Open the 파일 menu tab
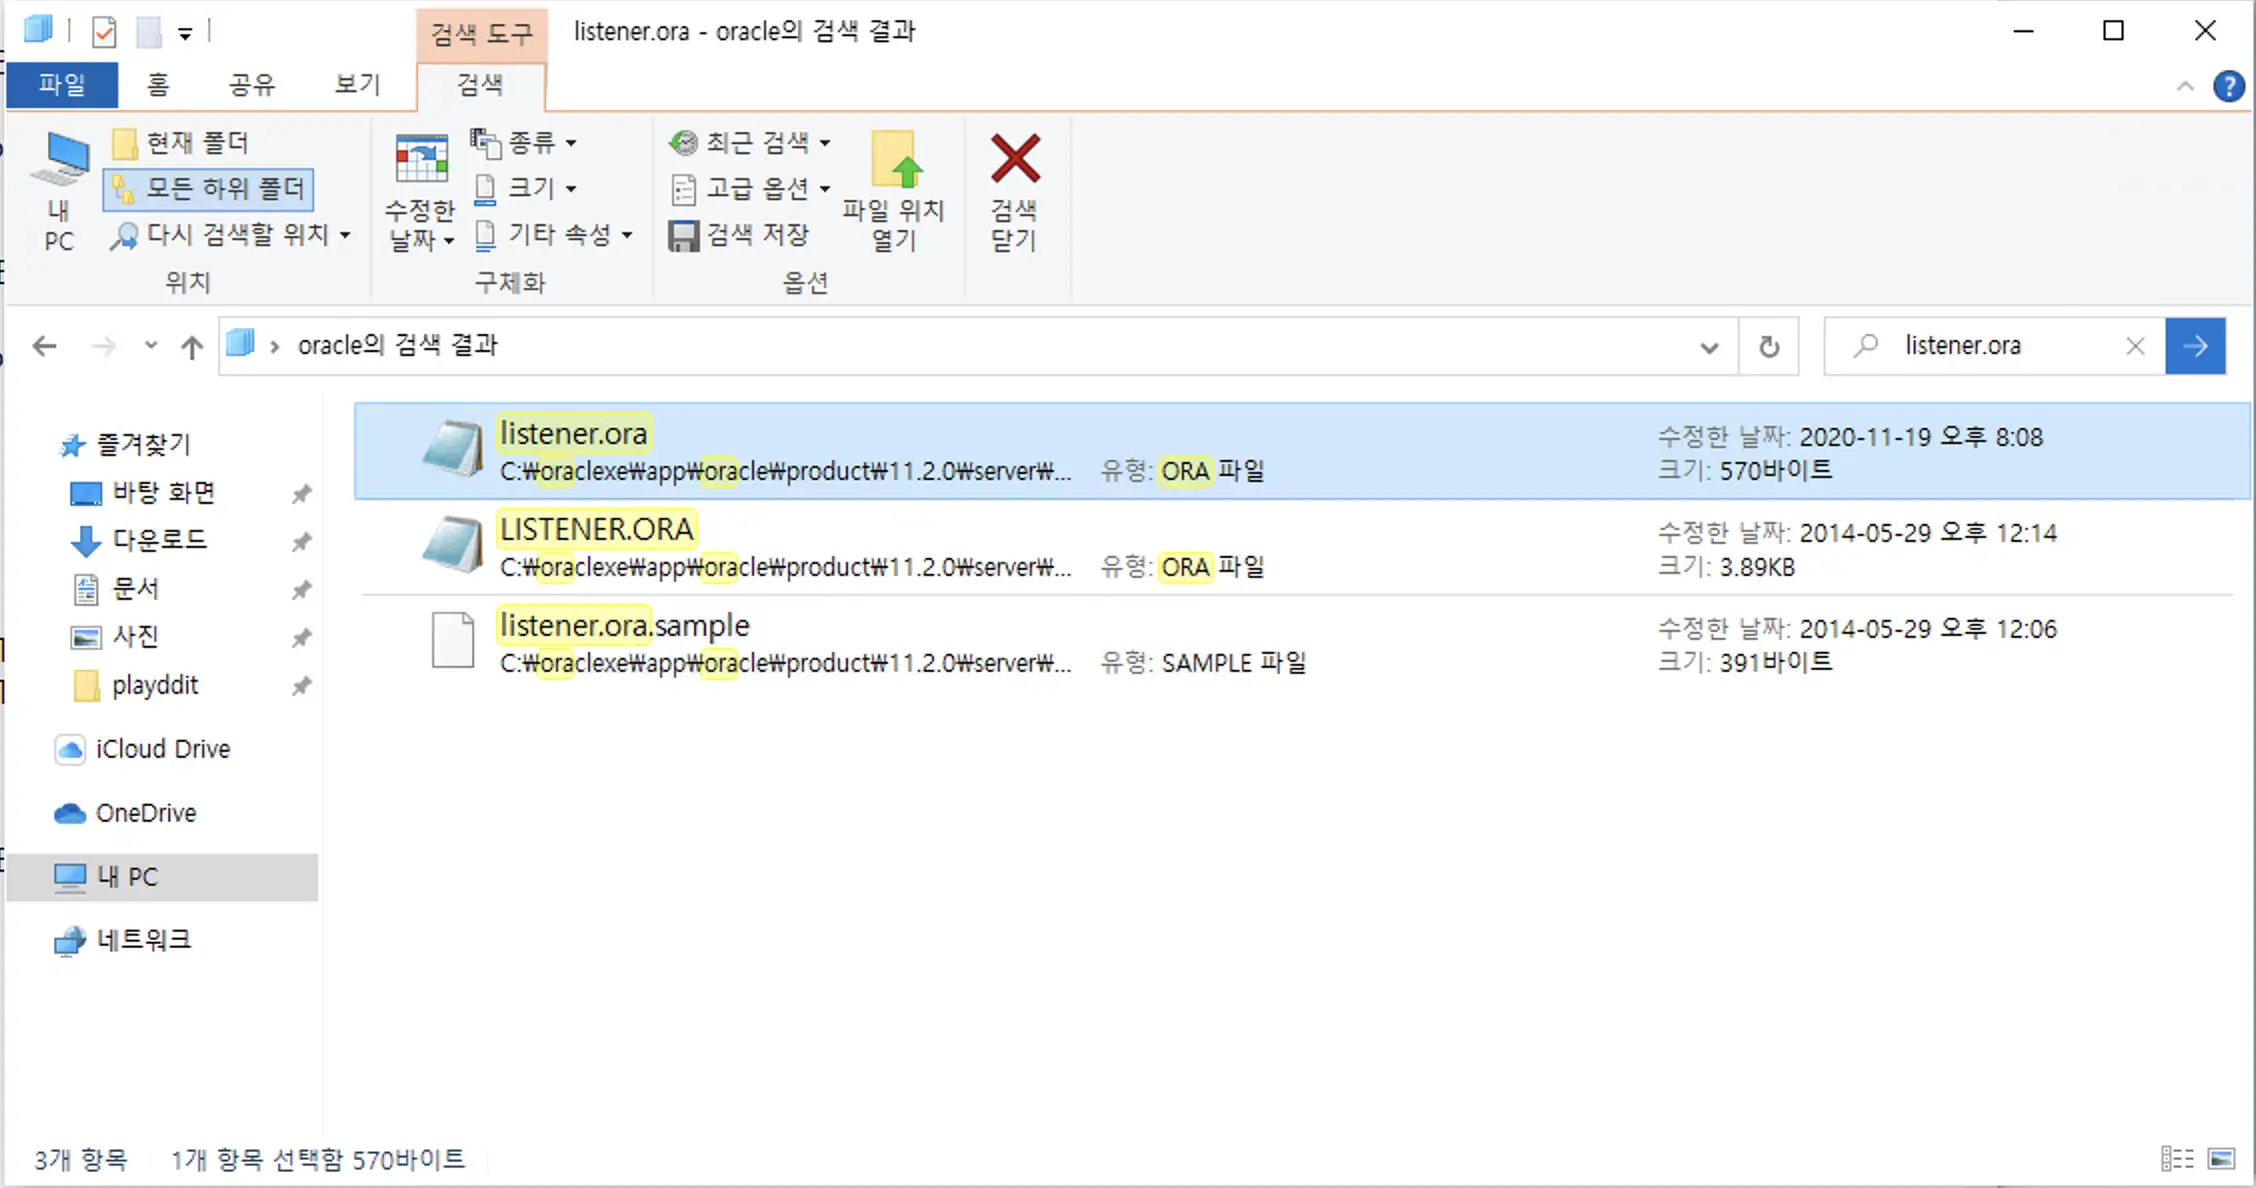 (x=62, y=84)
